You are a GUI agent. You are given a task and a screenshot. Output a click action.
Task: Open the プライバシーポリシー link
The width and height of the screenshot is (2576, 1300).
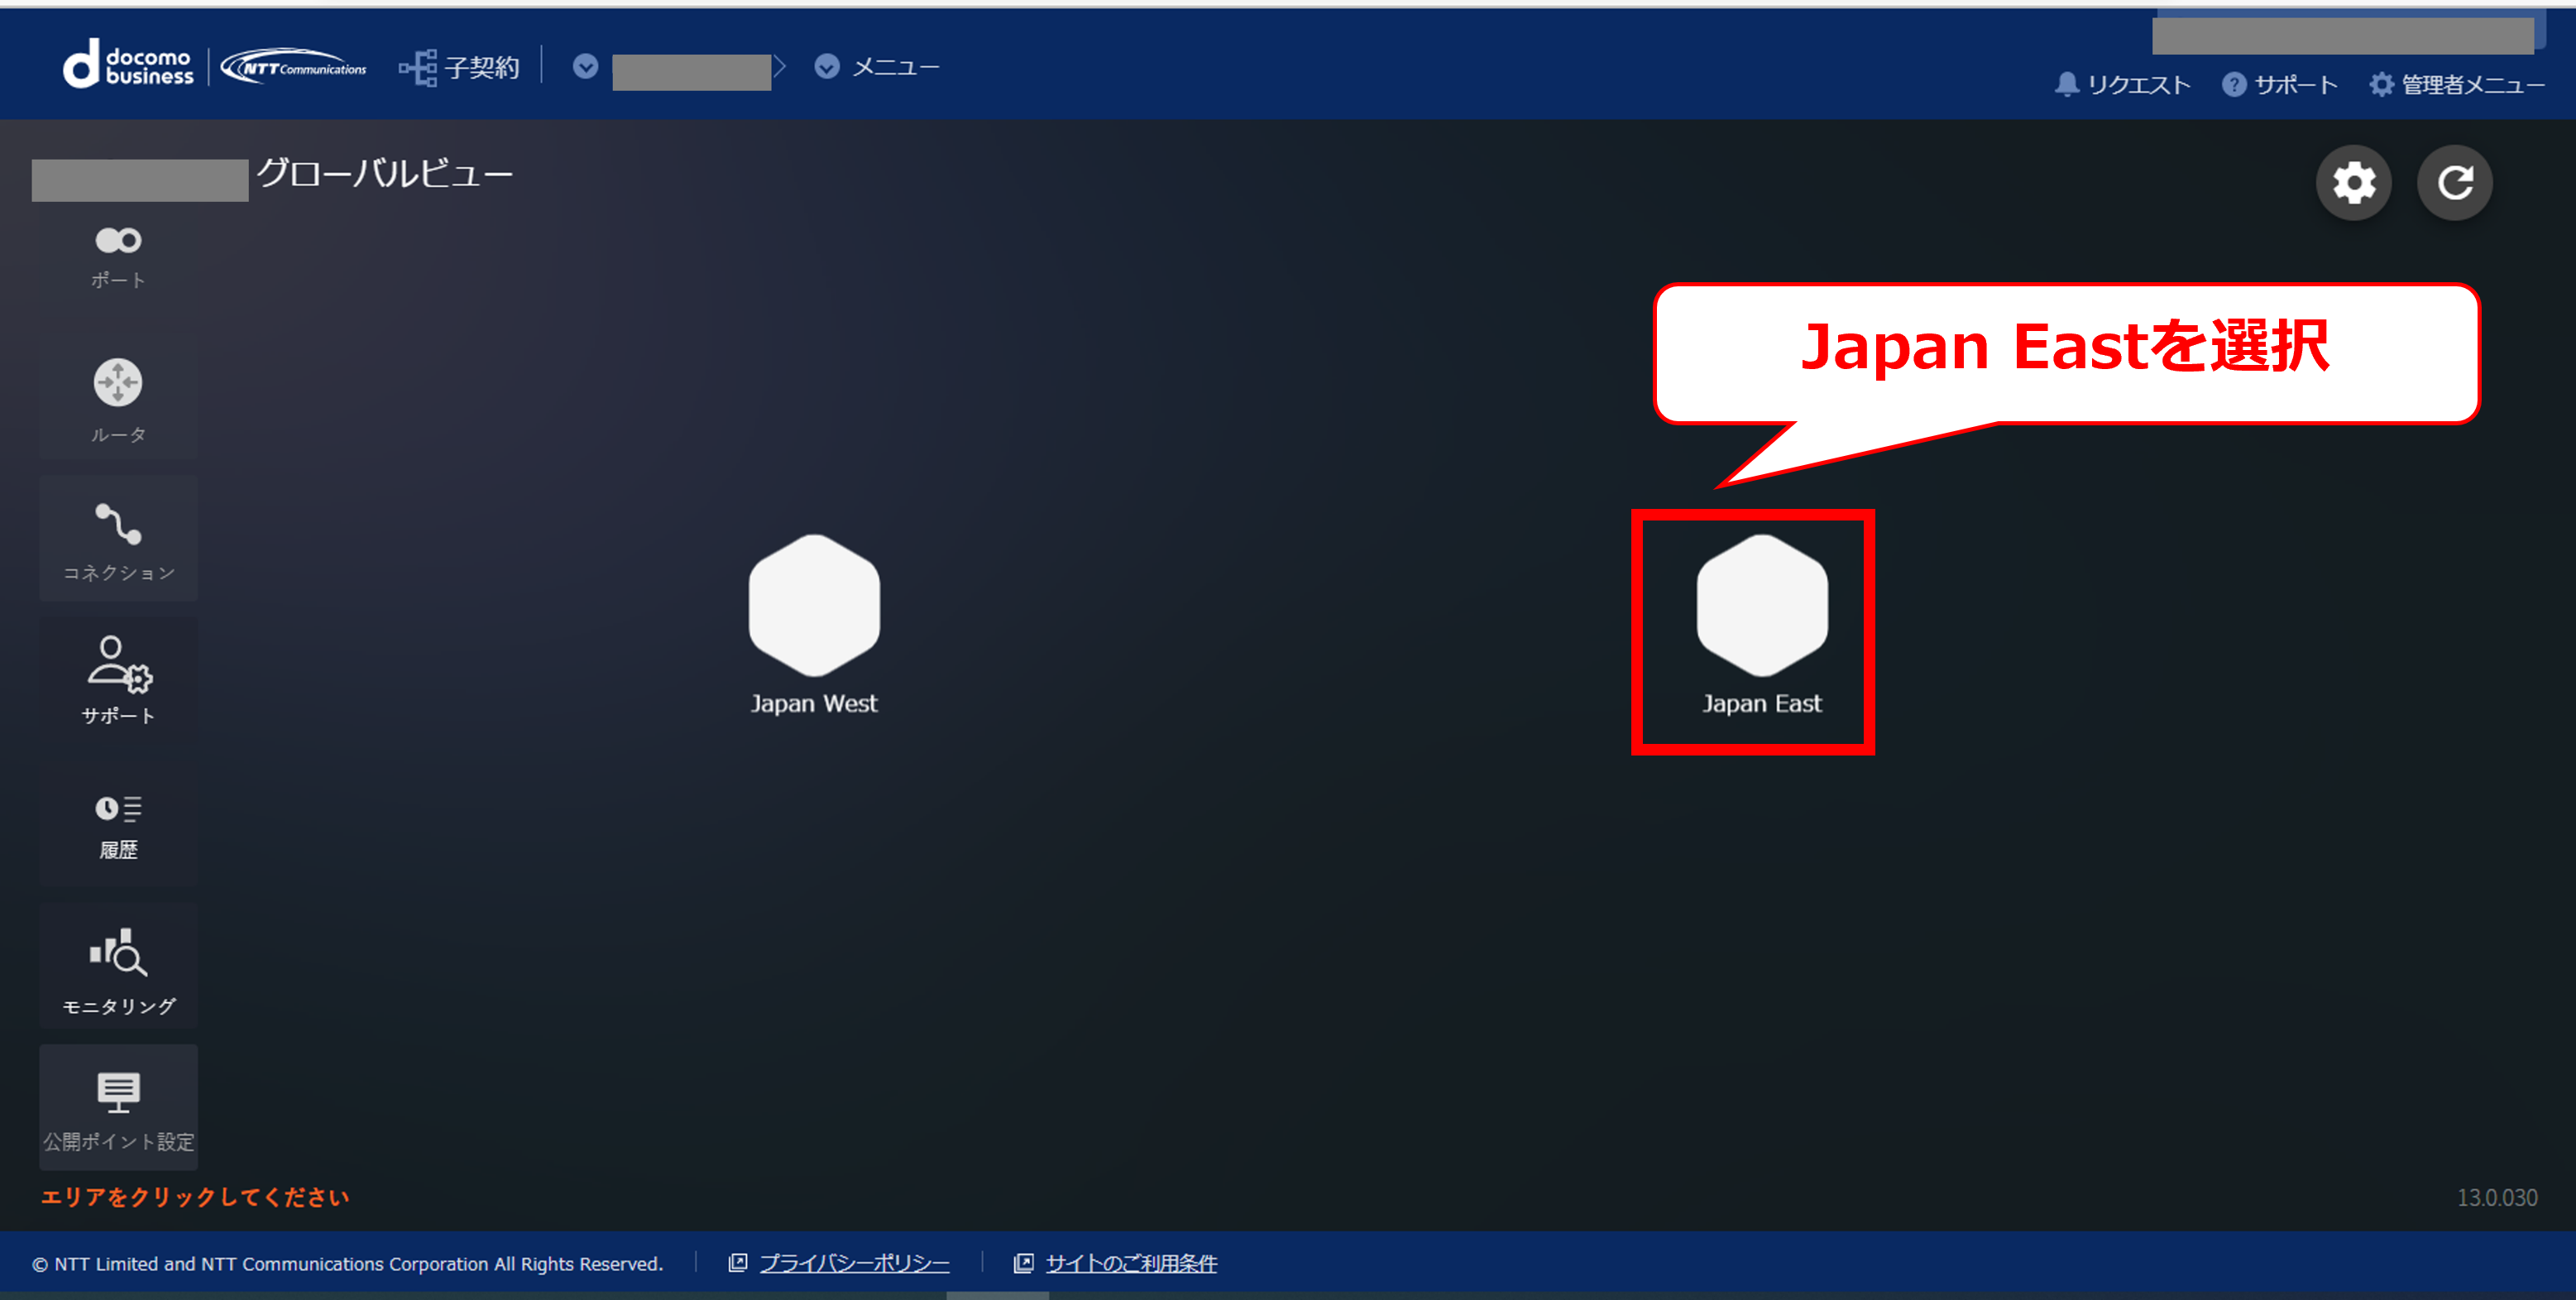854,1263
